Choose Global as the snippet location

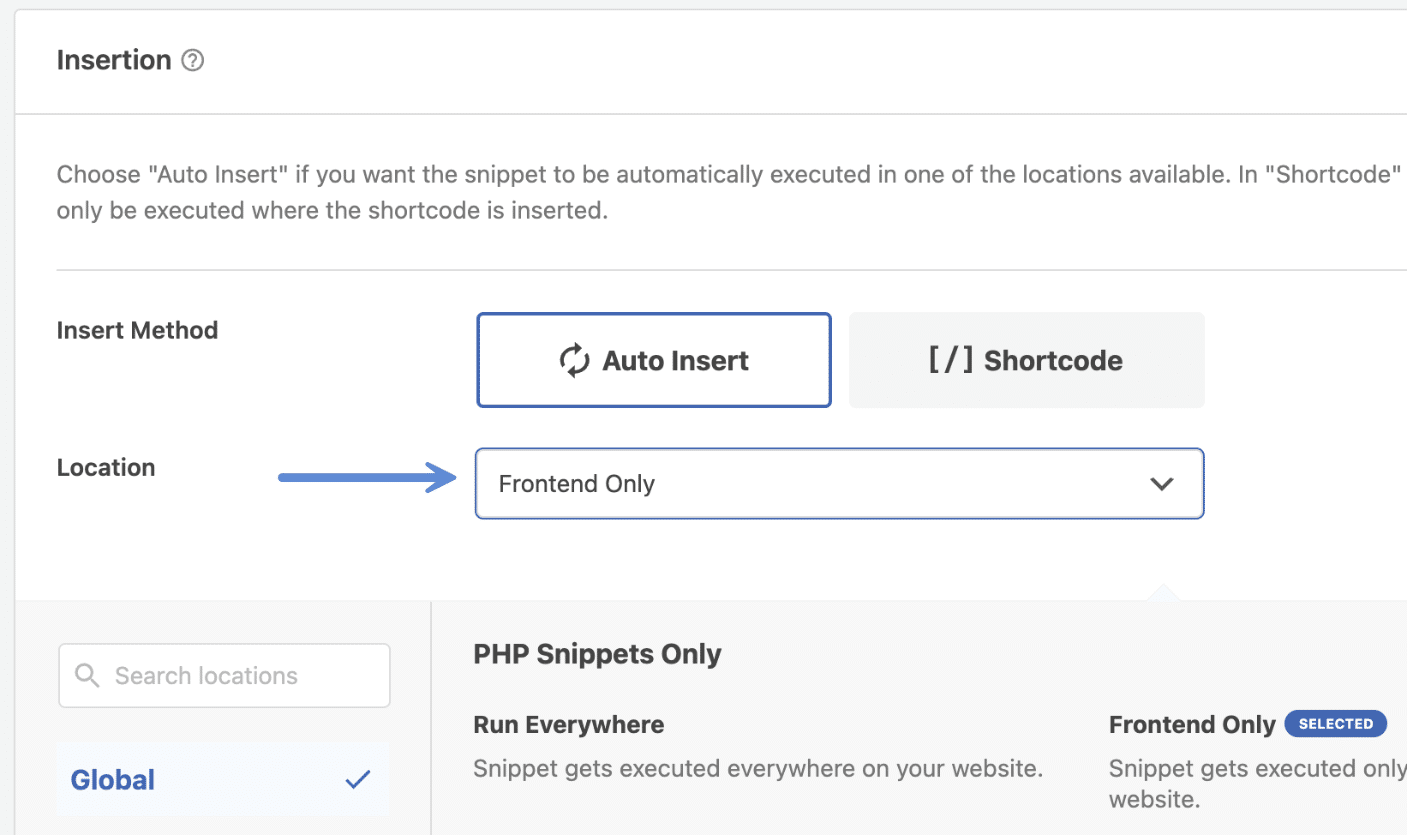[x=112, y=779]
